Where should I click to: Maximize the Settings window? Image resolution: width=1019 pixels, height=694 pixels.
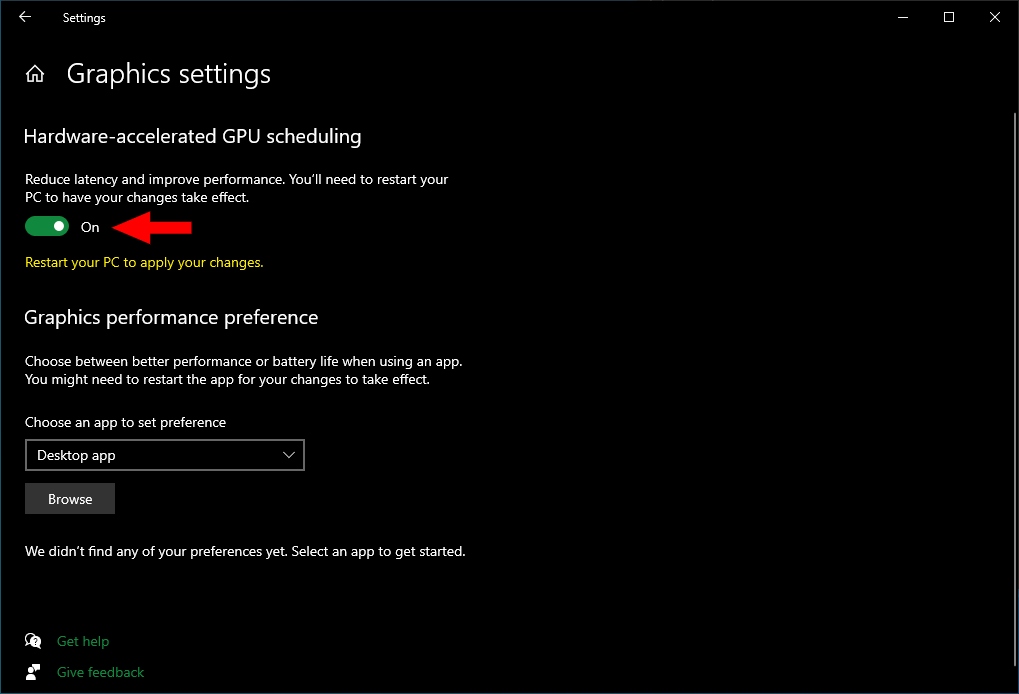[949, 17]
